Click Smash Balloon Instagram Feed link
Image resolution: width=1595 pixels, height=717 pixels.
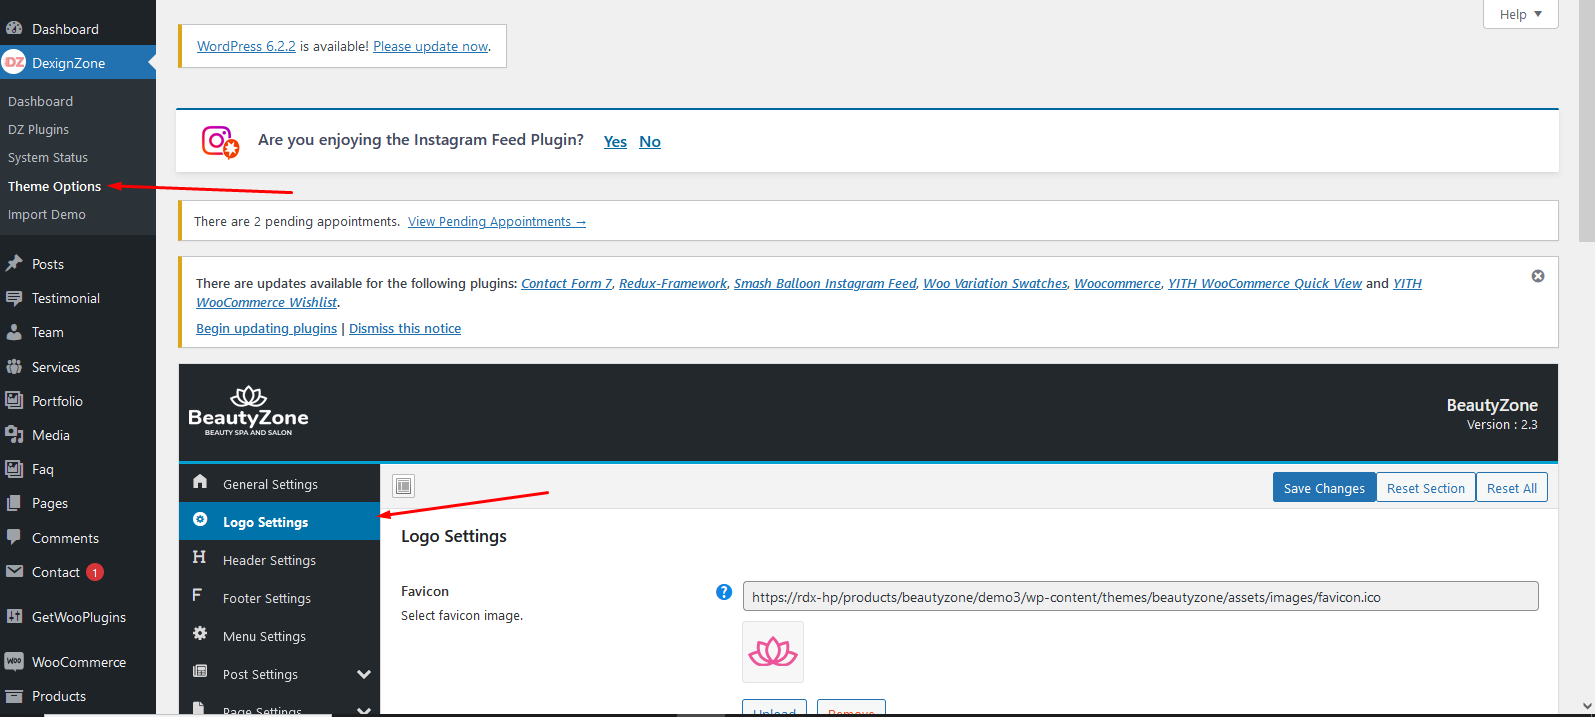point(825,284)
